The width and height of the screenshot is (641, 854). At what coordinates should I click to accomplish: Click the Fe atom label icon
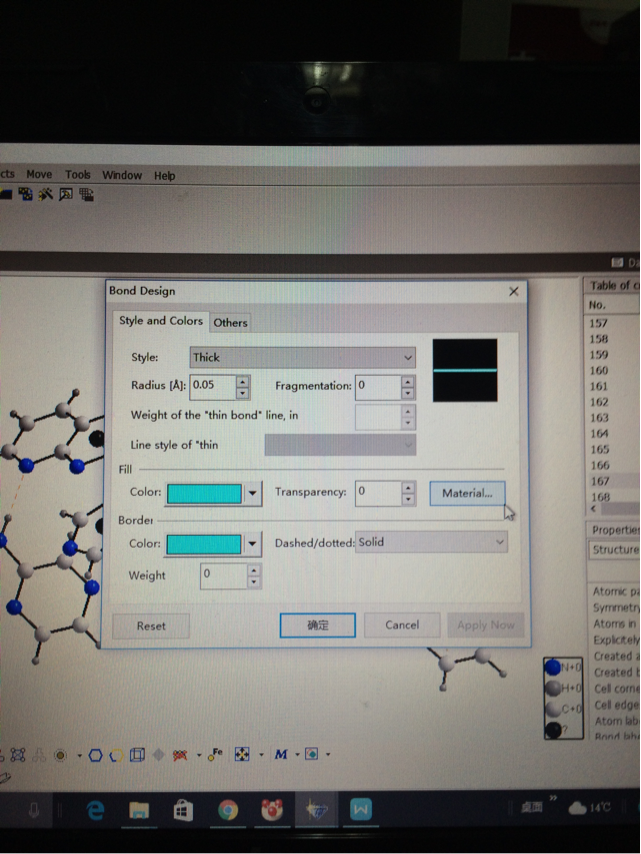pyautogui.click(x=215, y=754)
